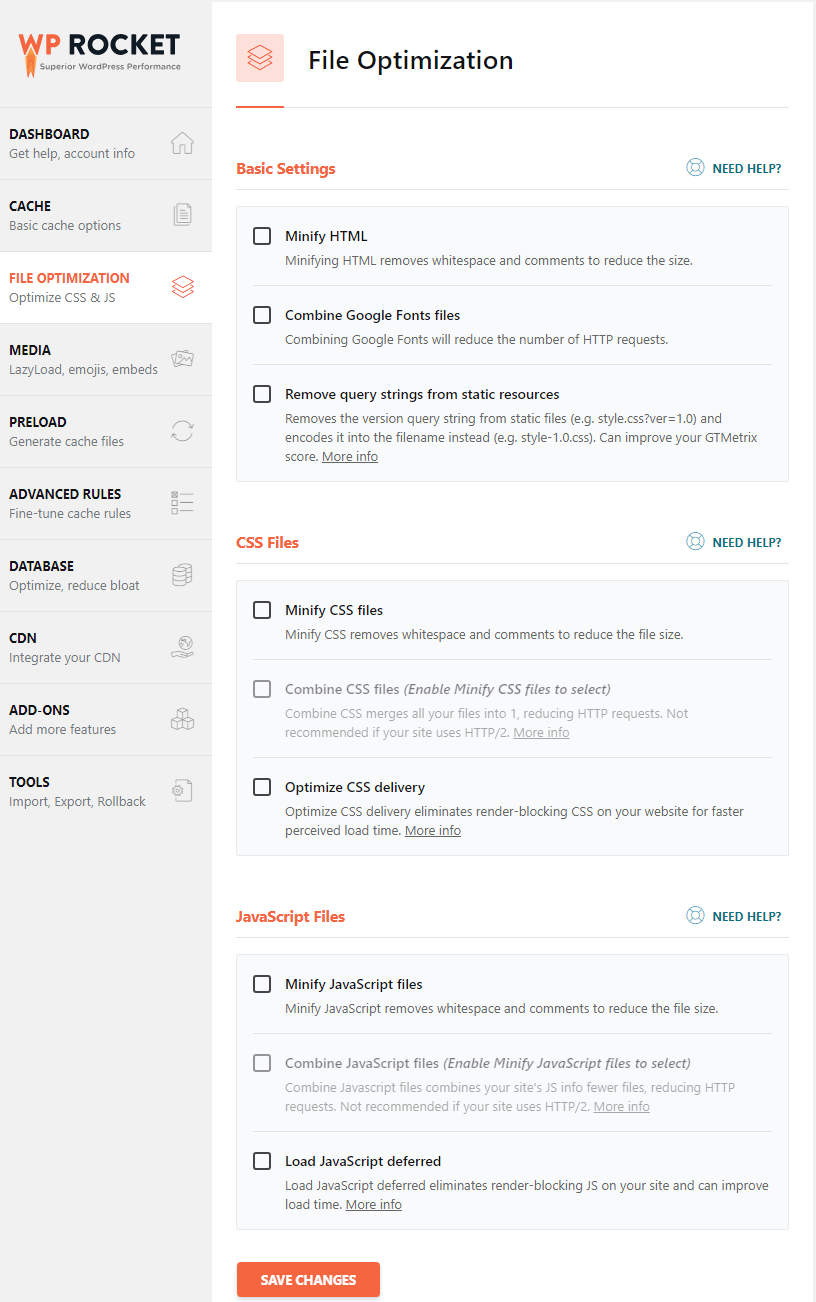Open More info link under Combine CSS files
816x1302 pixels.
pyautogui.click(x=541, y=733)
